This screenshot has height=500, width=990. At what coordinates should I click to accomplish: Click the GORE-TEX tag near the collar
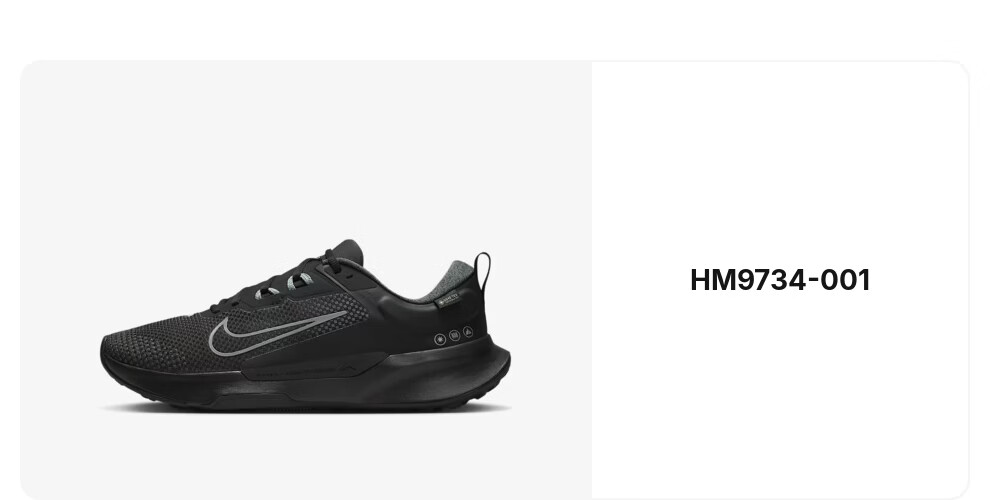click(x=449, y=299)
